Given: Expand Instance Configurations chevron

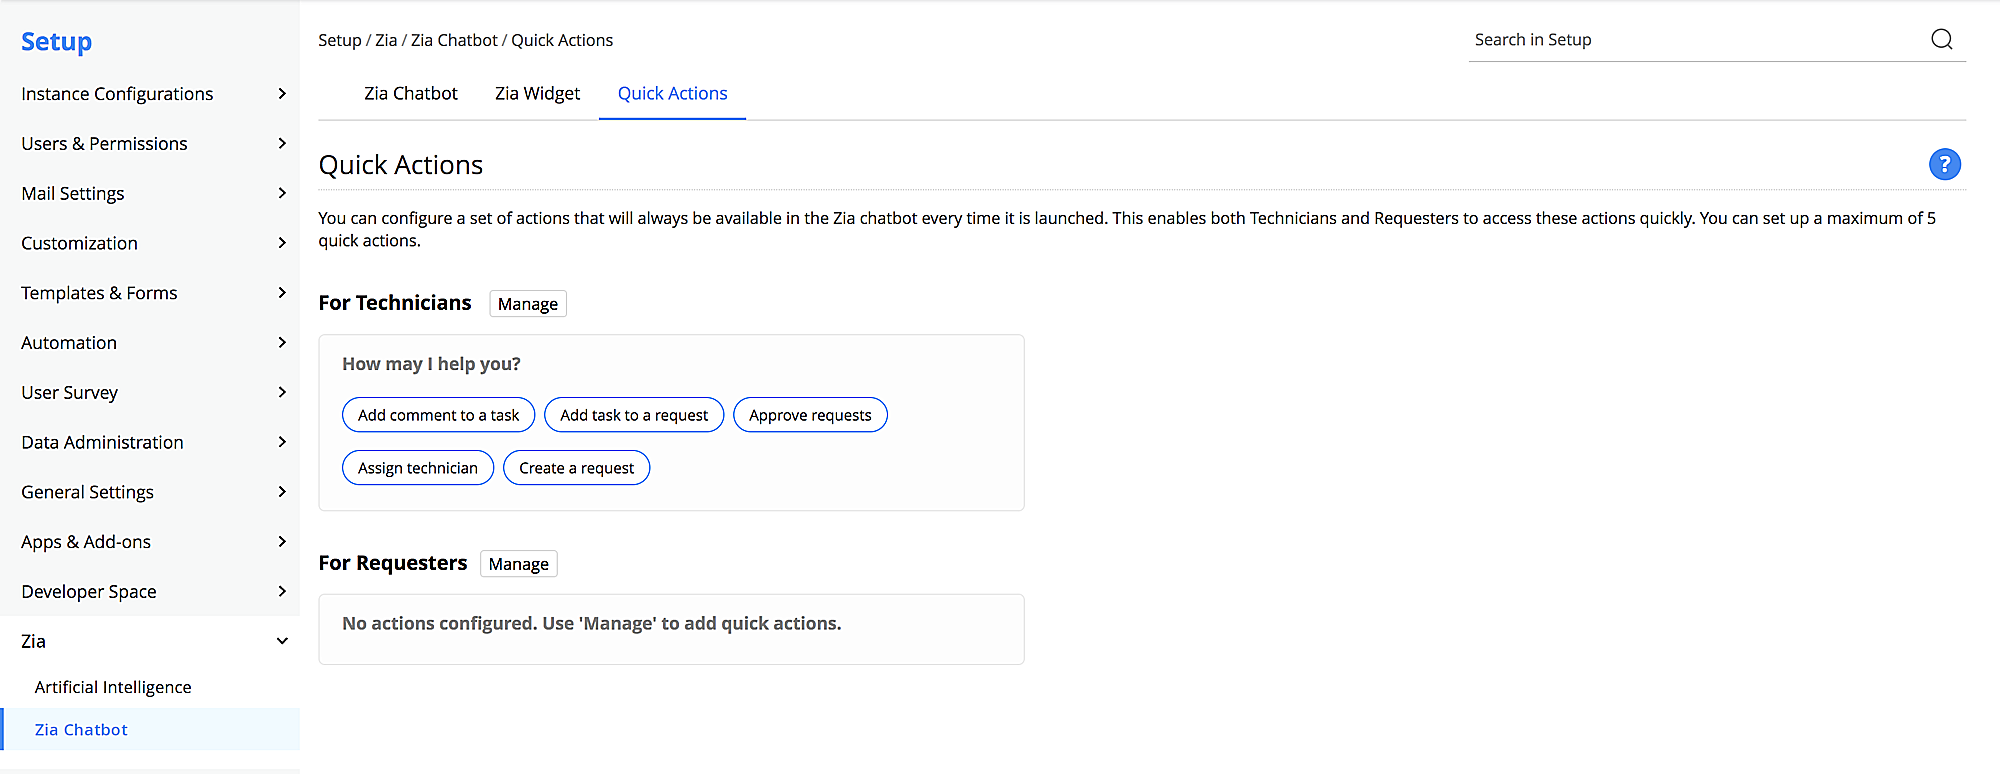Looking at the screenshot, I should tap(282, 94).
